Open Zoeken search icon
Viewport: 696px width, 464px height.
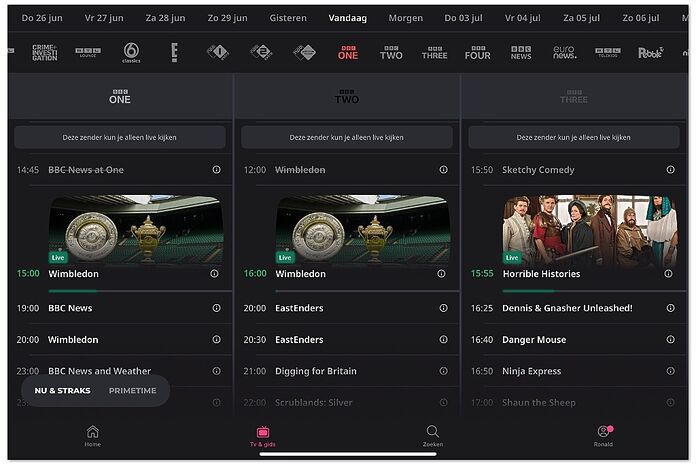pos(433,436)
